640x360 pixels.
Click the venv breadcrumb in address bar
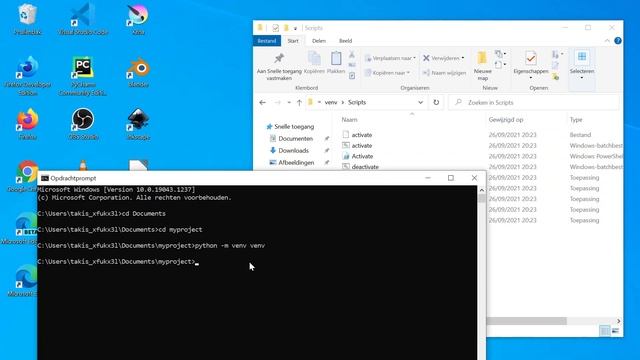point(331,102)
